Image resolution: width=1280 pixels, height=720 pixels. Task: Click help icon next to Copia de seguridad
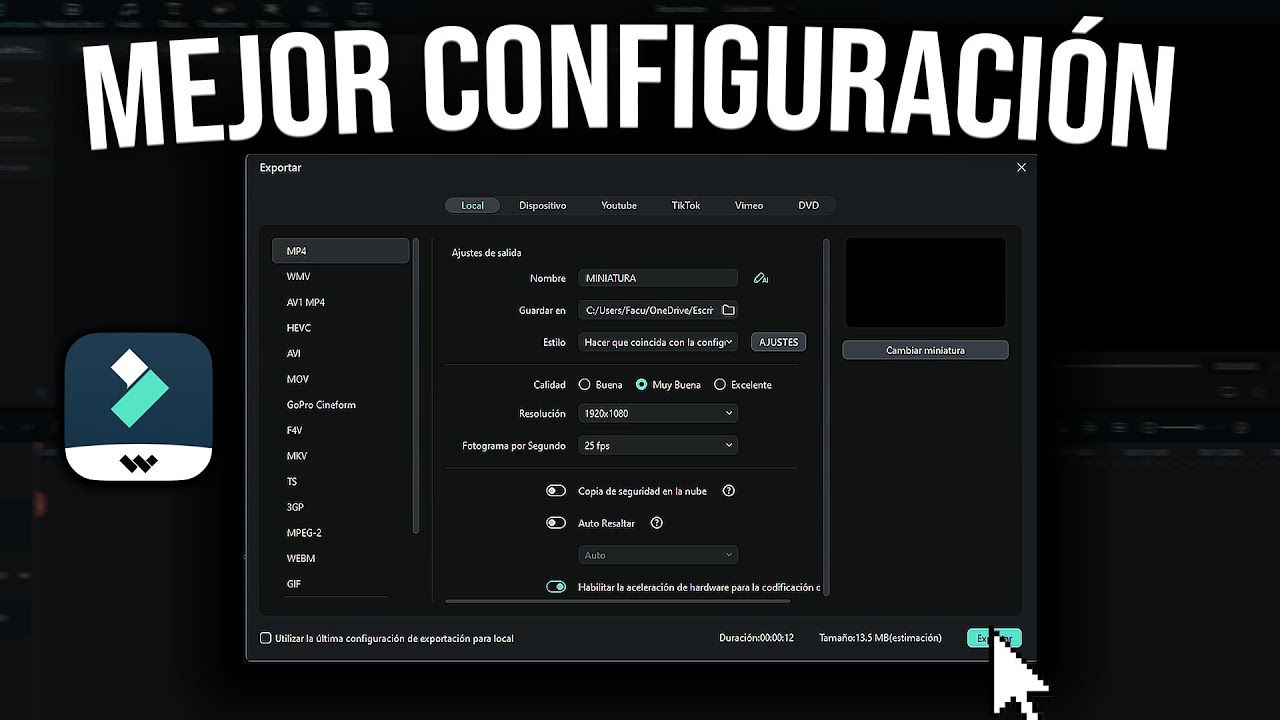(x=729, y=491)
